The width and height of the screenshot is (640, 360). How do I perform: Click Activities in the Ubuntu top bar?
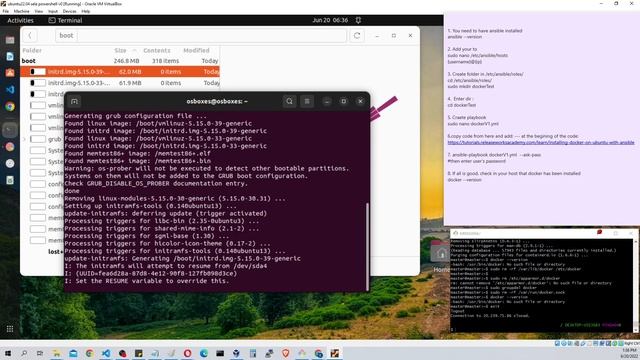20,20
